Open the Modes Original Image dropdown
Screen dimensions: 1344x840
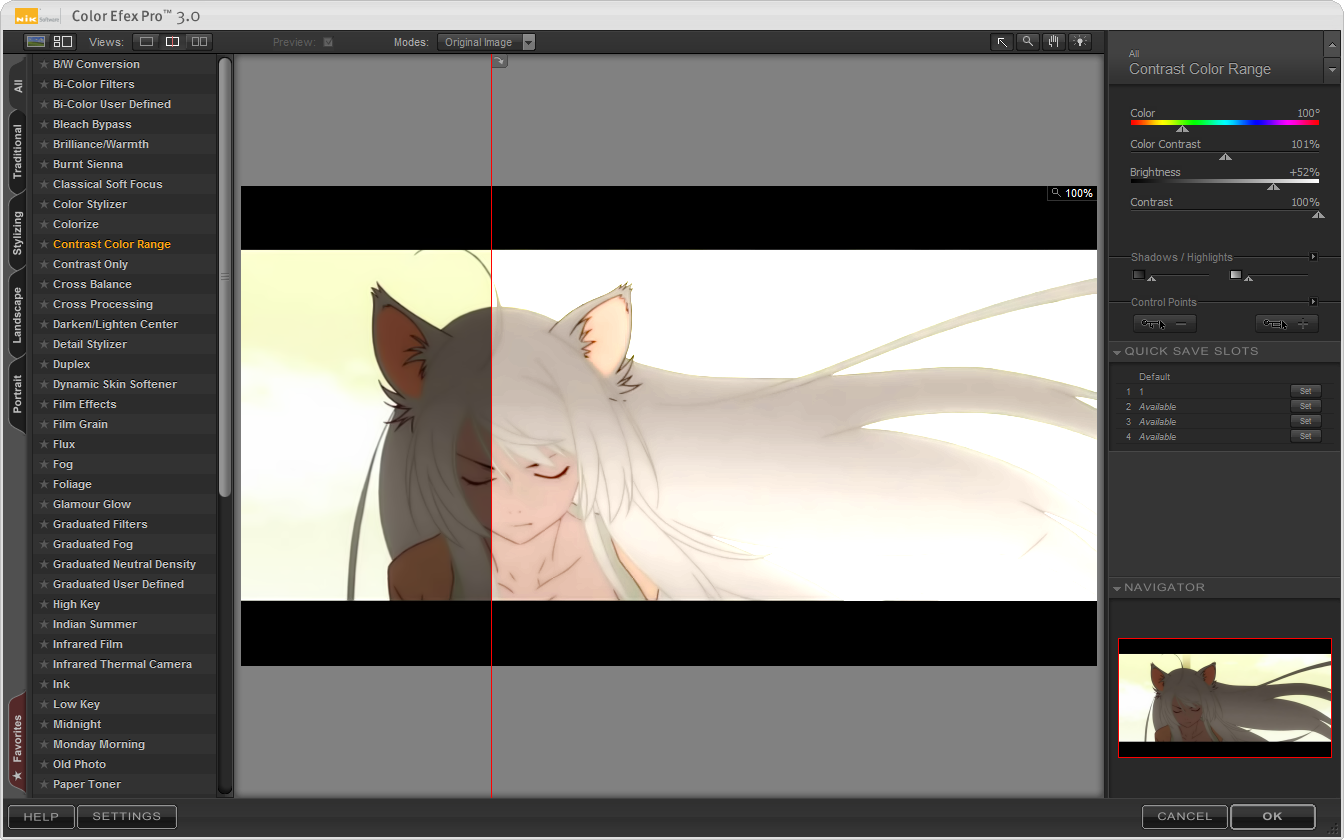(x=486, y=42)
